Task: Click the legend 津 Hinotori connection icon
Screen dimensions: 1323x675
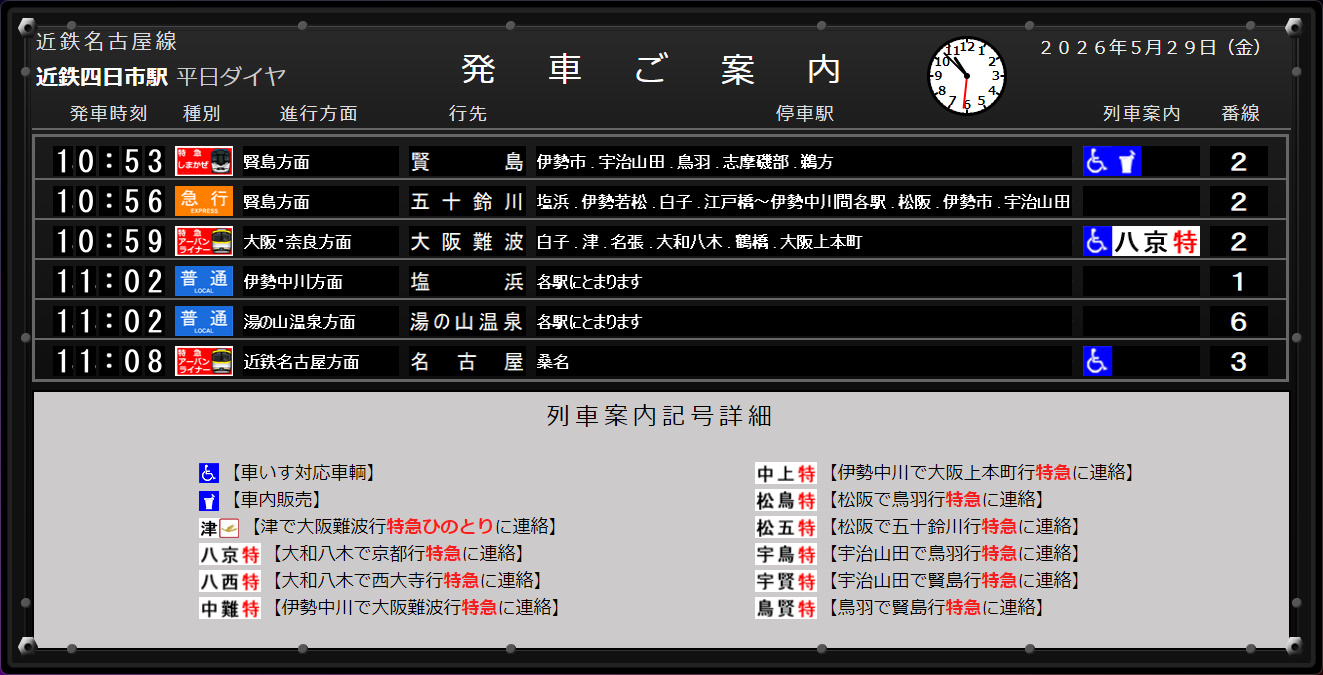Action: 220,527
